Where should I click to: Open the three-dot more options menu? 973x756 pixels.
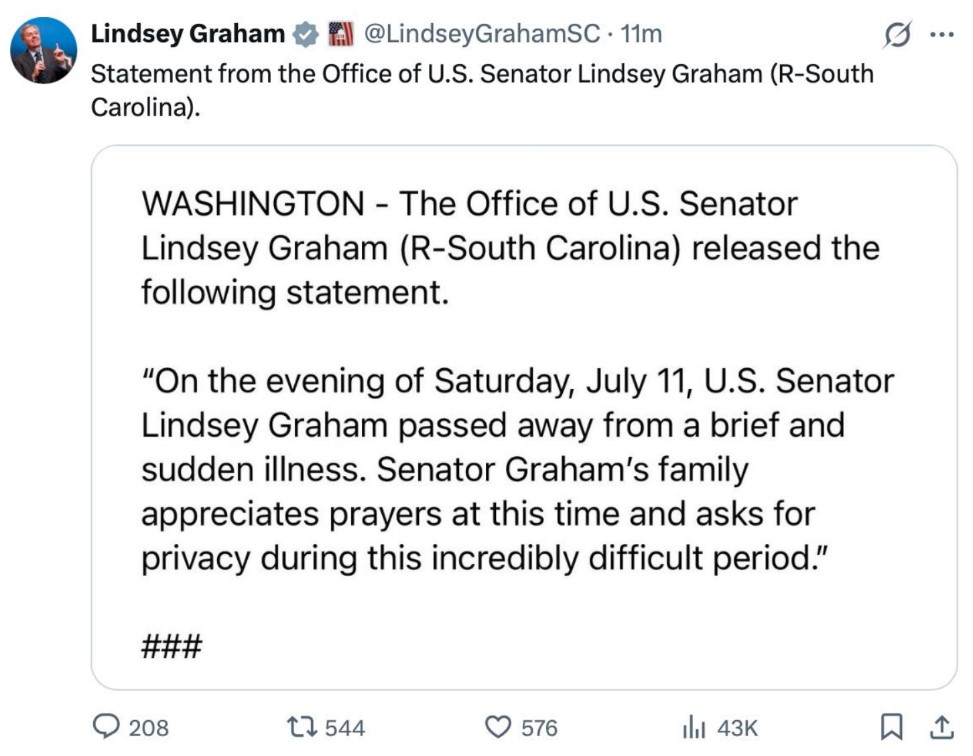(942, 35)
